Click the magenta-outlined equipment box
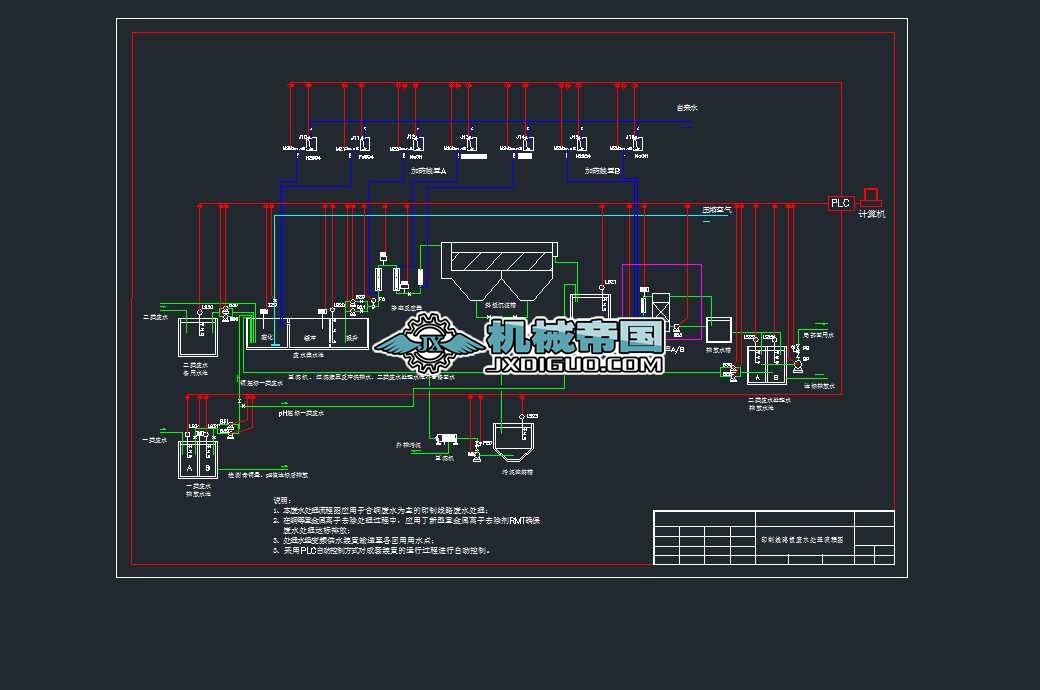 click(x=661, y=302)
